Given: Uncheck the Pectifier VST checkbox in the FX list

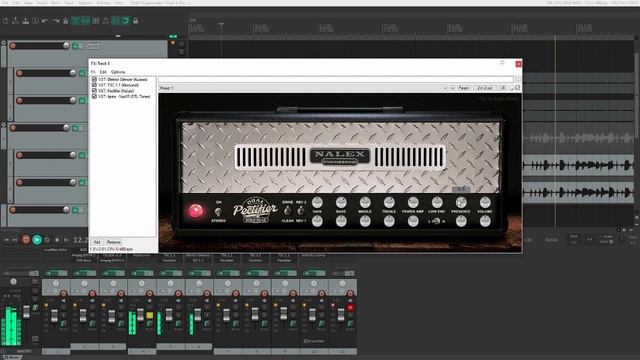Looking at the screenshot, I should pyautogui.click(x=94, y=91).
